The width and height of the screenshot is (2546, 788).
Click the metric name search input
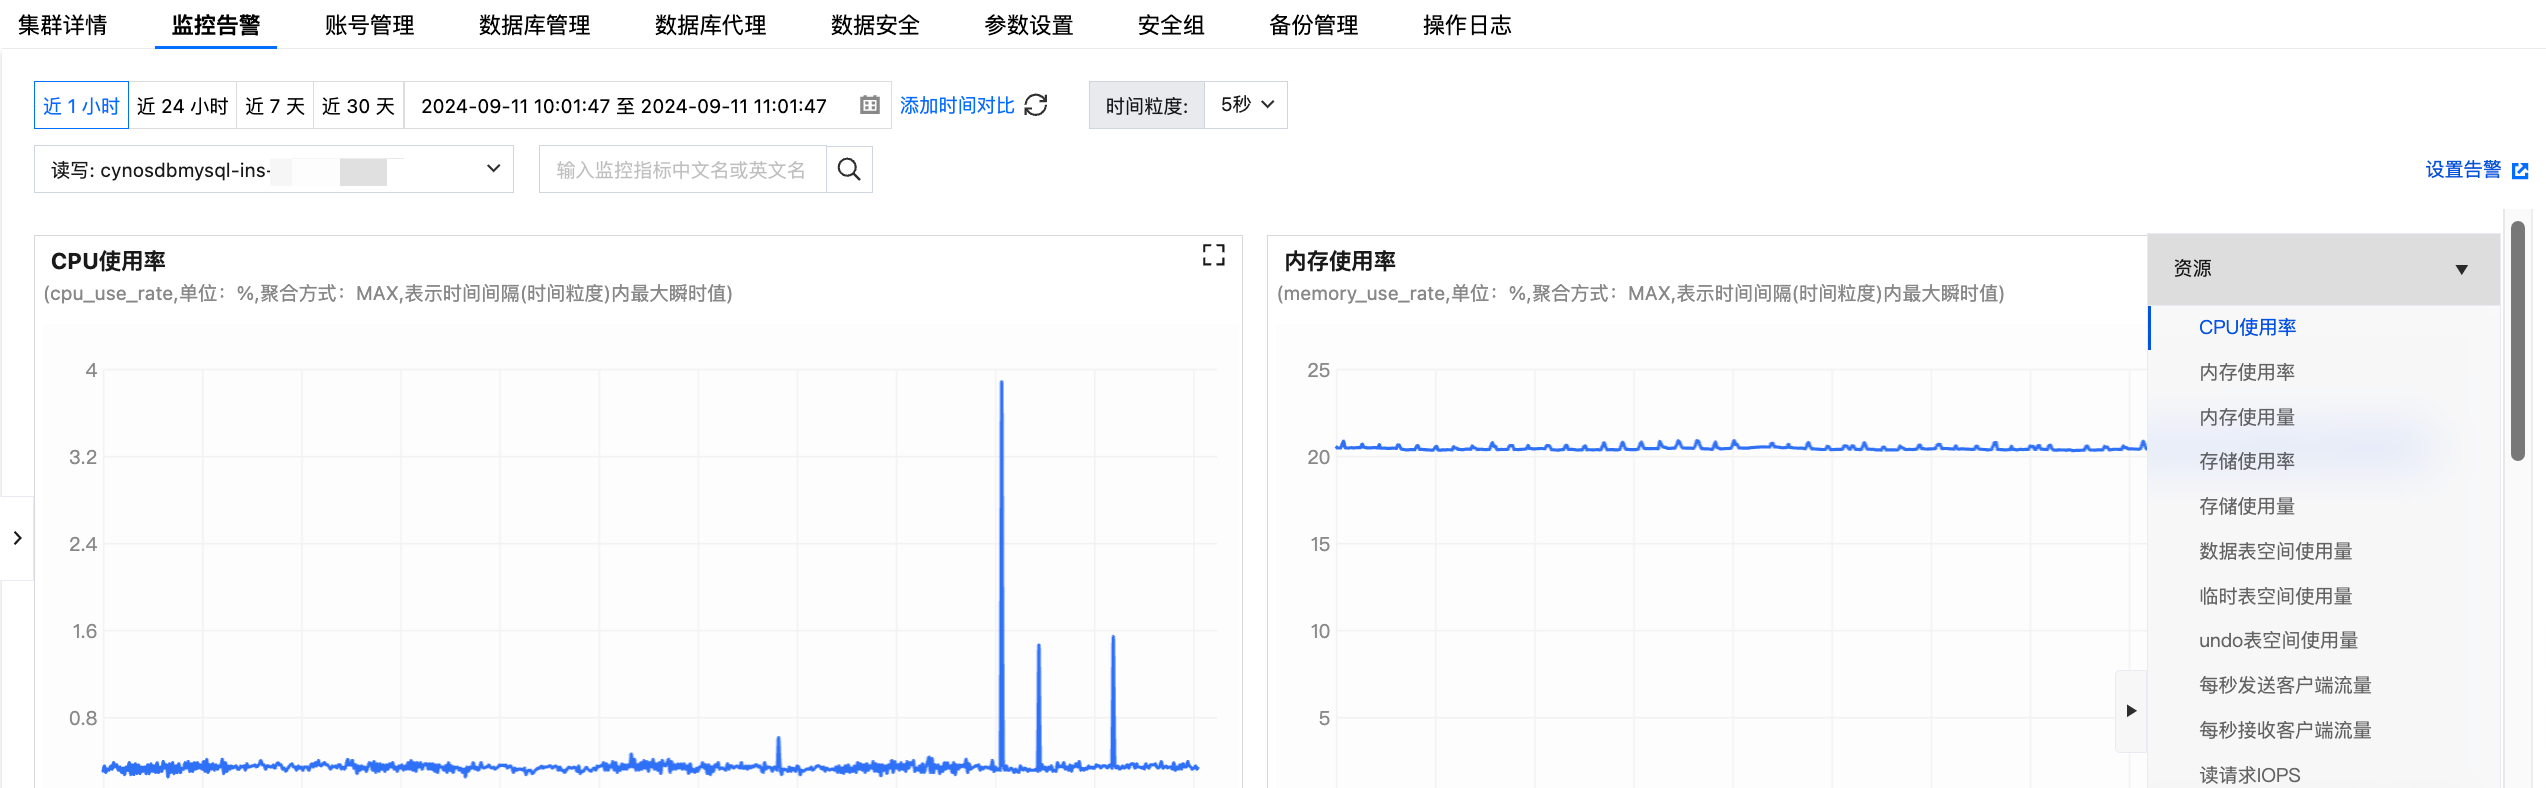(683, 169)
